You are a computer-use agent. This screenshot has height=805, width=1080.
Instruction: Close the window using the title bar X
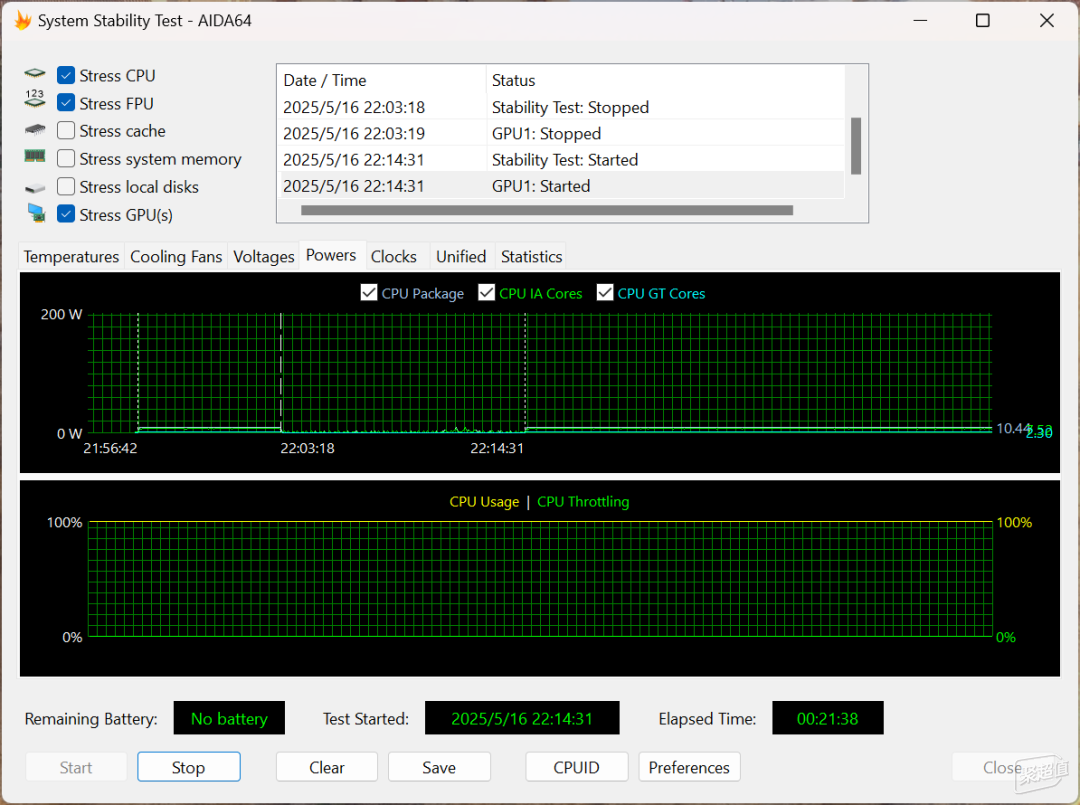coord(1047,21)
